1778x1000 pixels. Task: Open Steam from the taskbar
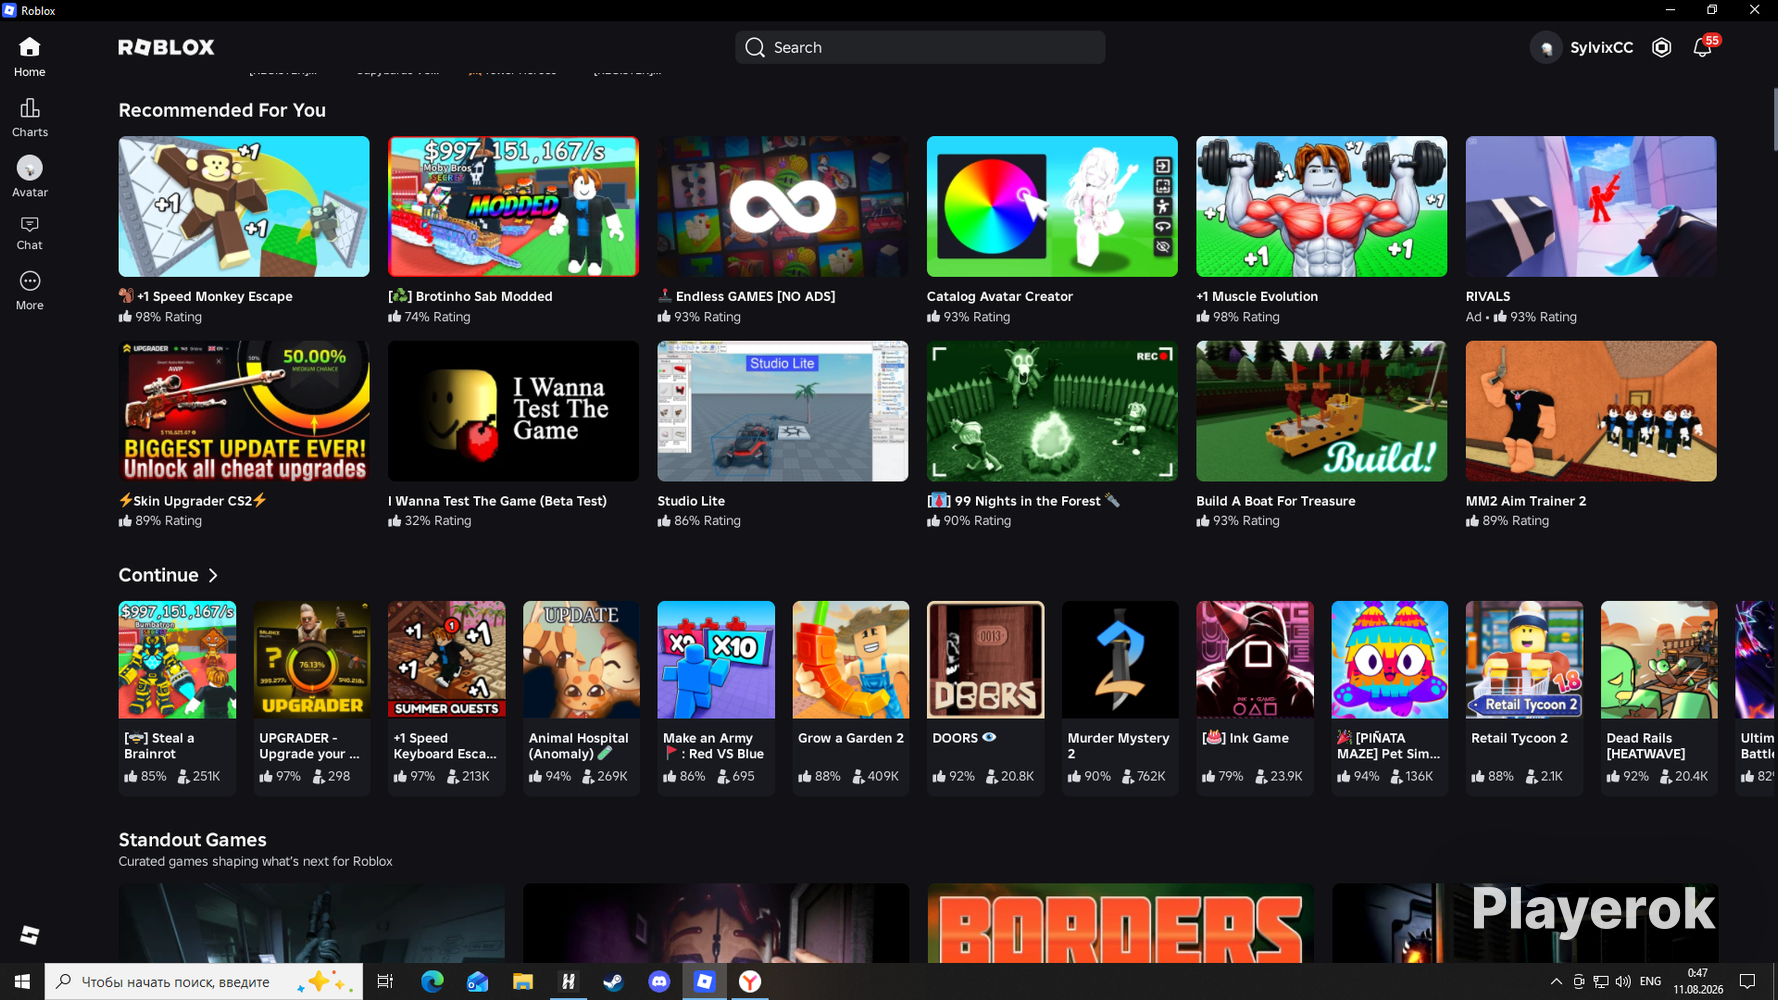pos(613,982)
